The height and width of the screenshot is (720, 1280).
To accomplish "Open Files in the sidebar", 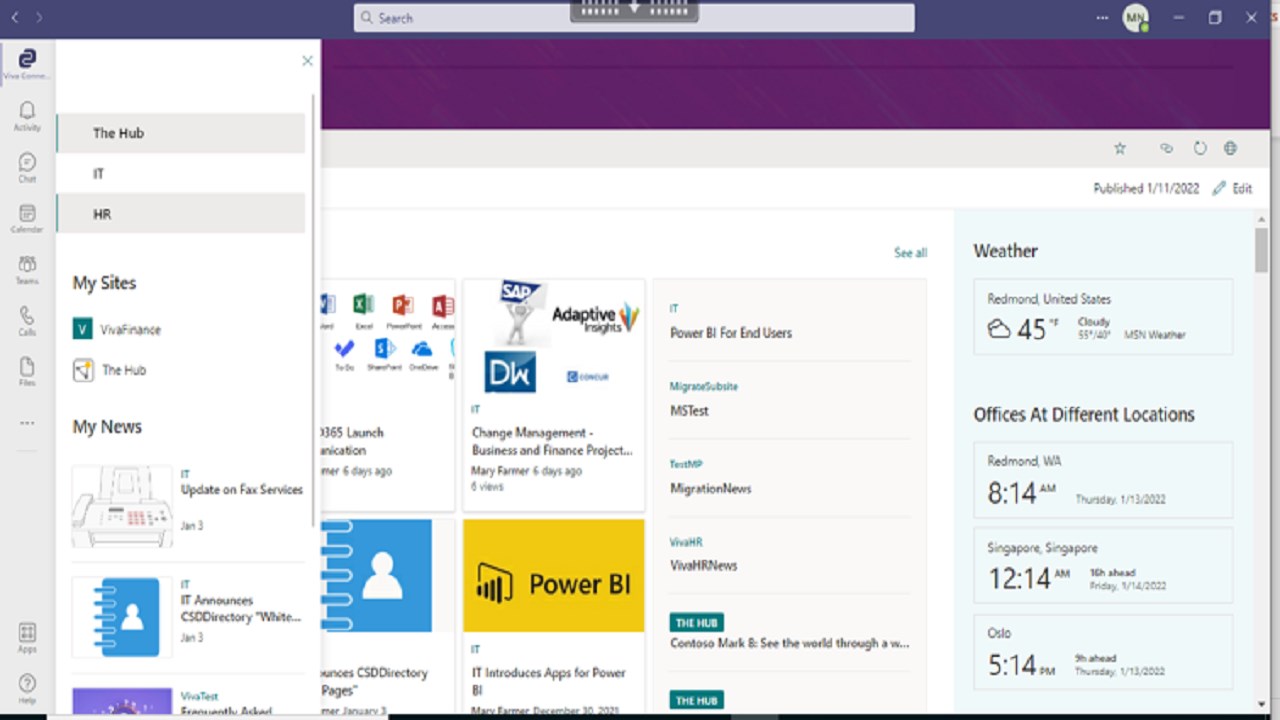I will click(x=27, y=372).
